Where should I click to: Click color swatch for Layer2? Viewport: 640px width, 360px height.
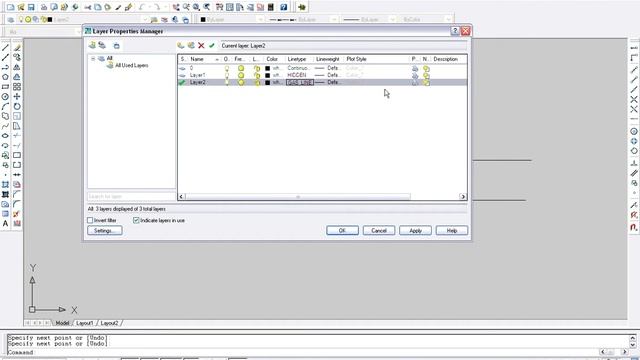[267, 82]
